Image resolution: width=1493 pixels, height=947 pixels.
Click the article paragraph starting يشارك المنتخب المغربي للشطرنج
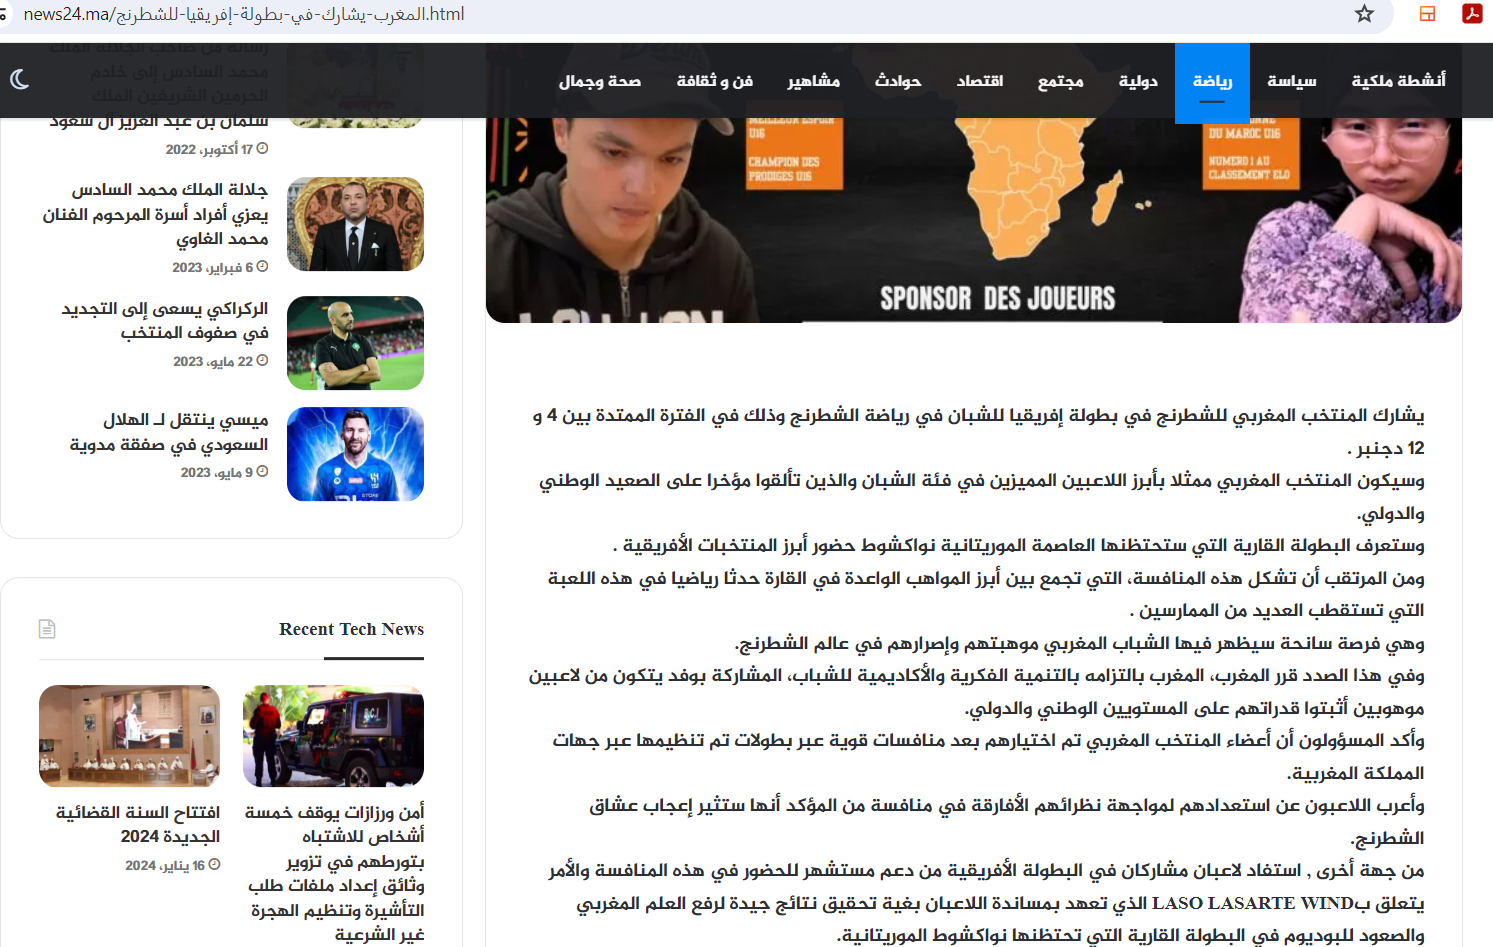(x=978, y=431)
